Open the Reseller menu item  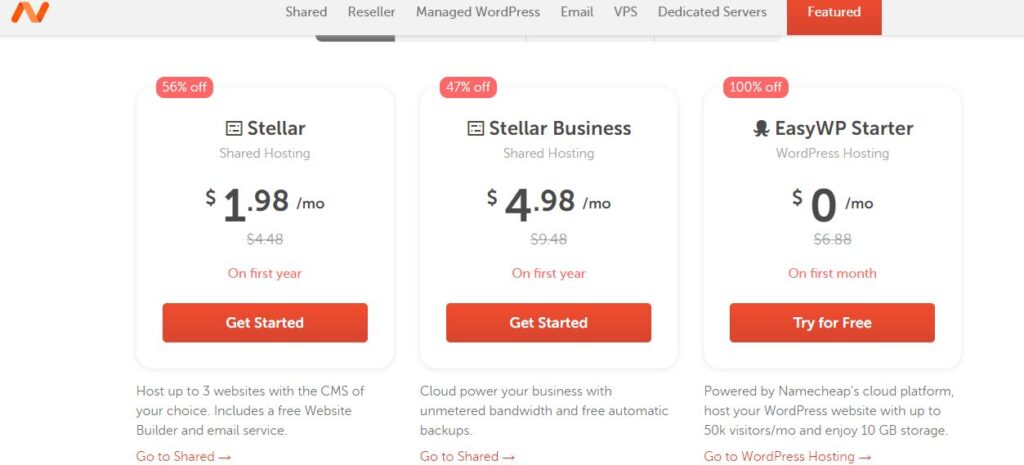pyautogui.click(x=372, y=12)
